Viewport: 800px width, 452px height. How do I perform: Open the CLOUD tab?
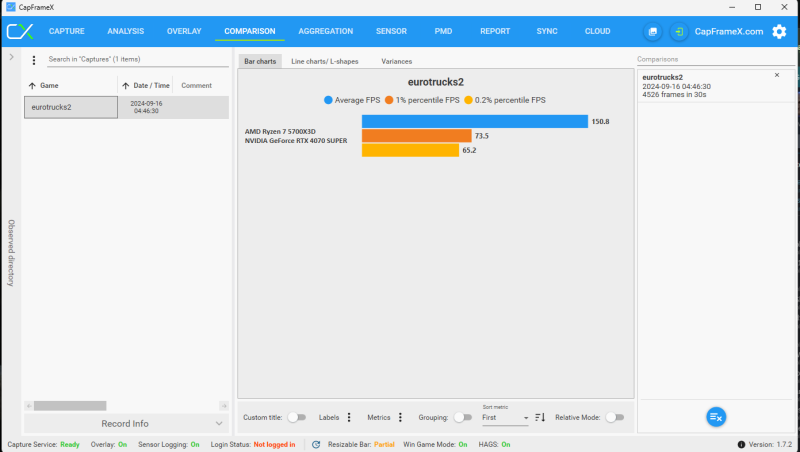click(x=597, y=31)
